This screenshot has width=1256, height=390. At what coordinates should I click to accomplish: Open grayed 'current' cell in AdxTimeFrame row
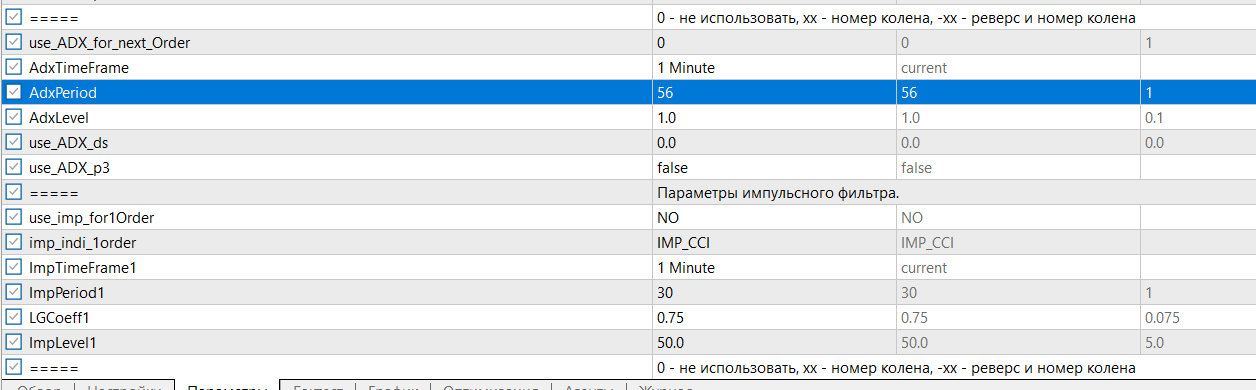click(1018, 68)
